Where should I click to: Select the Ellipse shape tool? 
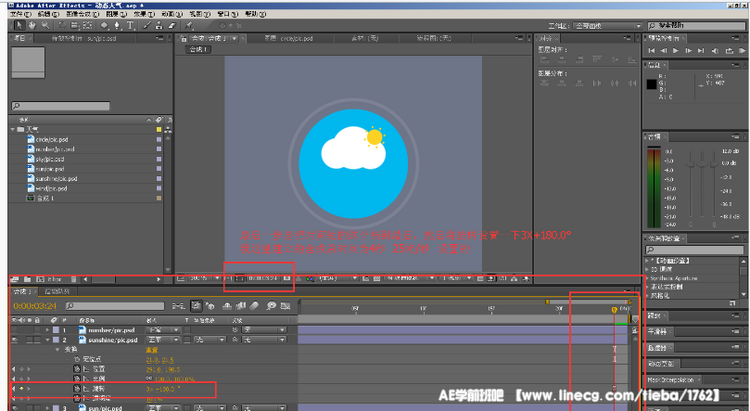pos(104,25)
